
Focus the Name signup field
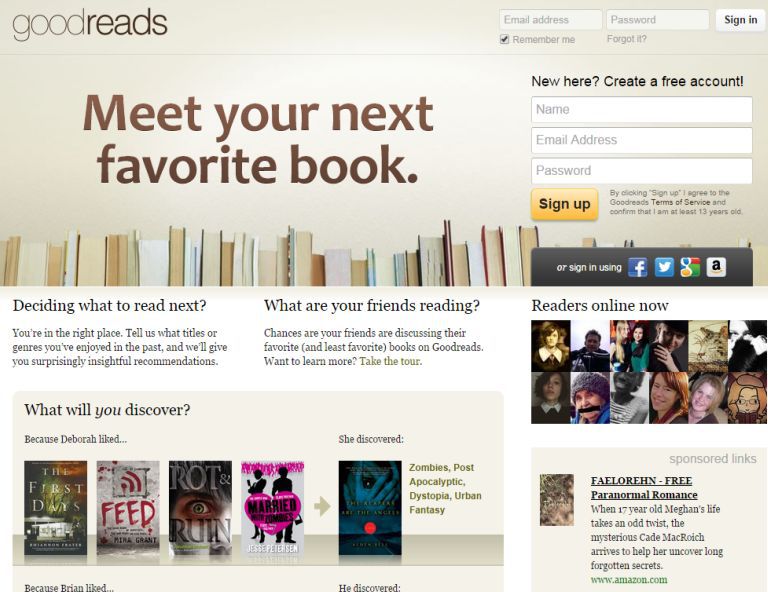point(642,110)
